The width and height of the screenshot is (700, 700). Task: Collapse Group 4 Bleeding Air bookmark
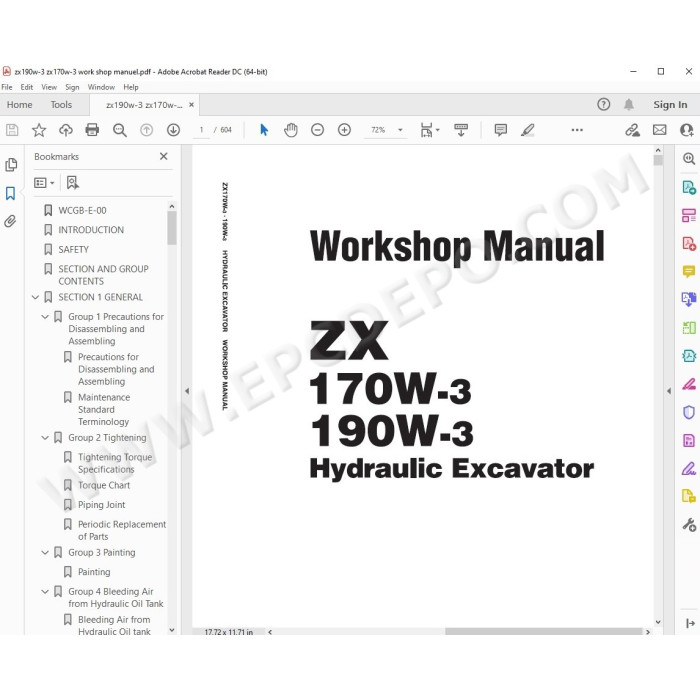tap(45, 592)
